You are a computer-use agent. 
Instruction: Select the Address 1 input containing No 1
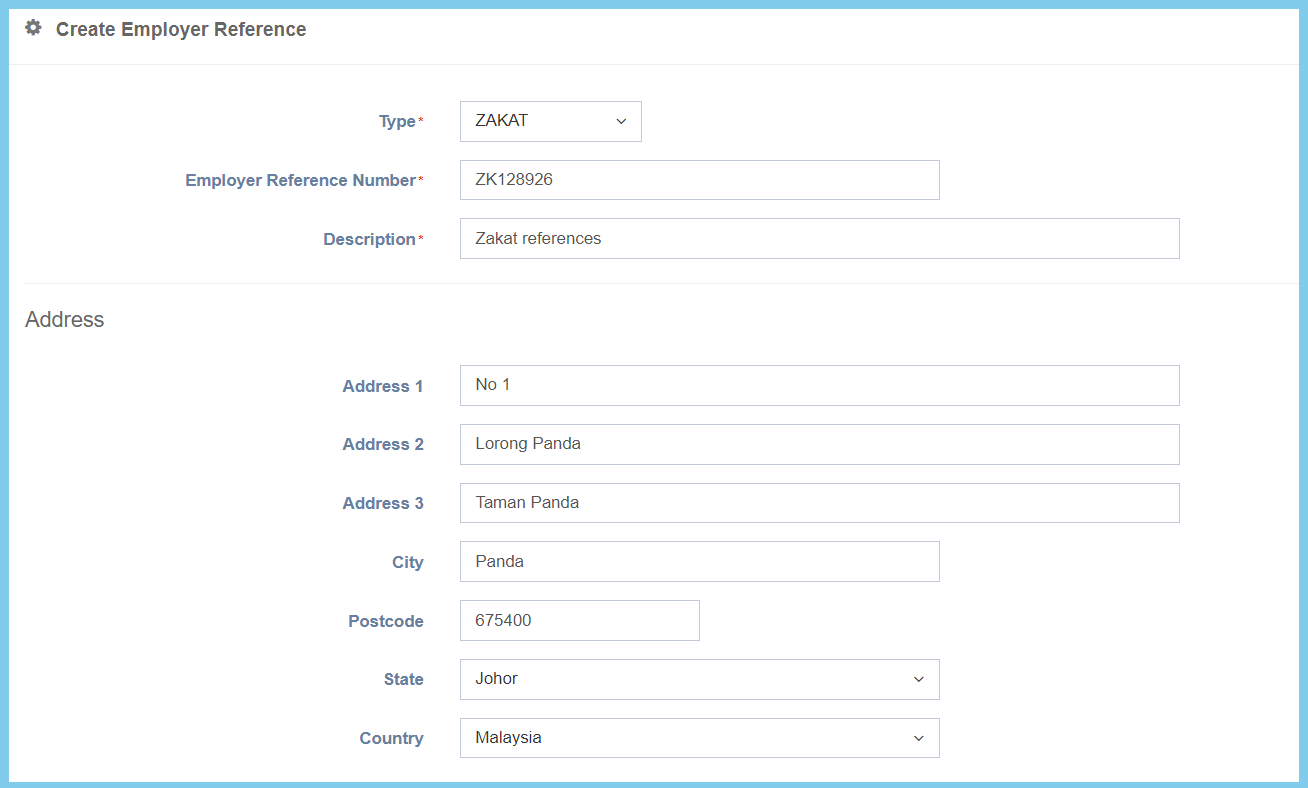(819, 385)
